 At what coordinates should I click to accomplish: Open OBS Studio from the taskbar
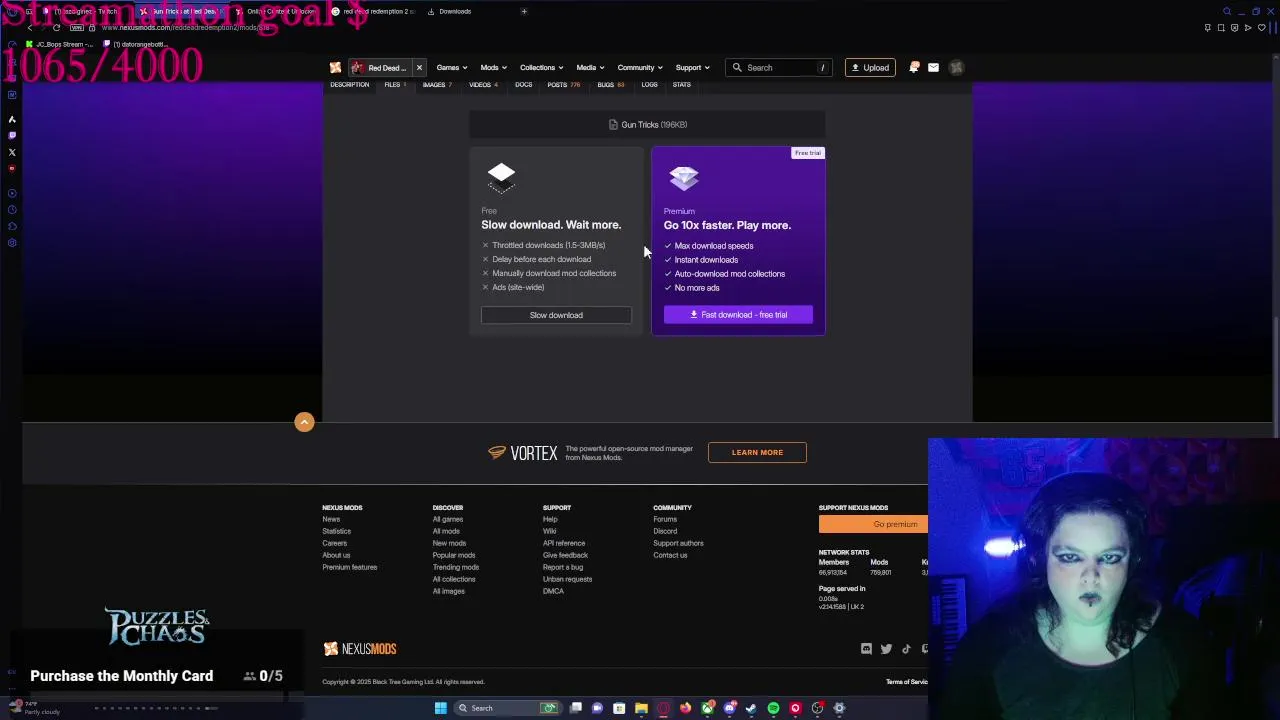click(817, 708)
